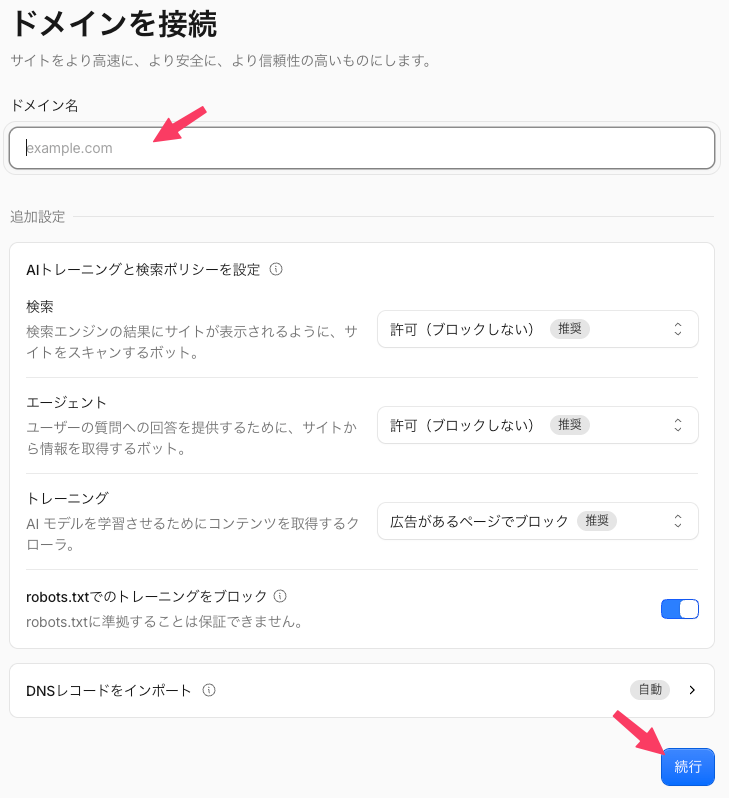This screenshot has width=729, height=798.
Task: Click the up-down chevron icon in 検索 selector
Action: (678, 329)
